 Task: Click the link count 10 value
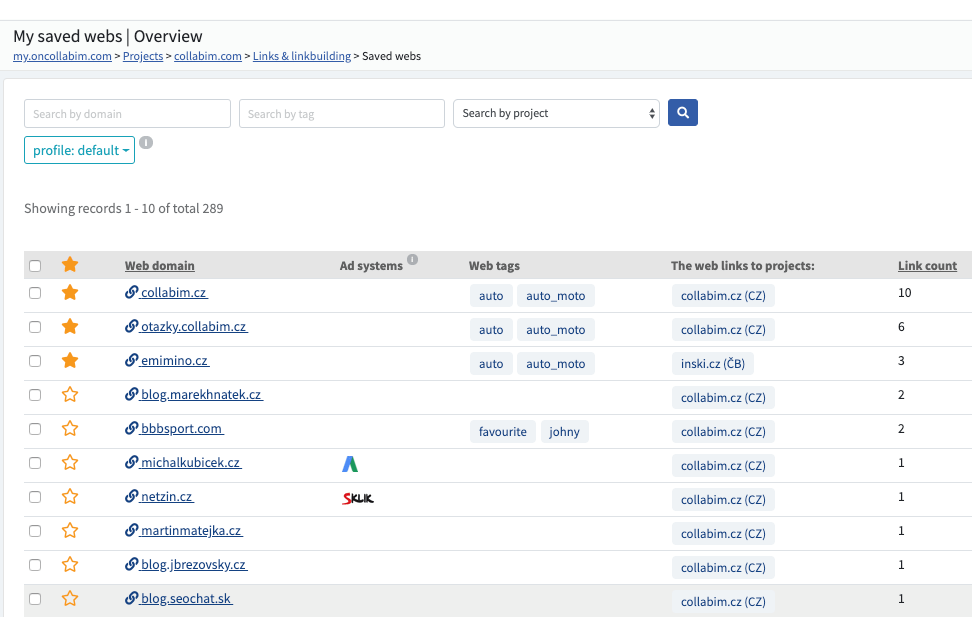904,293
